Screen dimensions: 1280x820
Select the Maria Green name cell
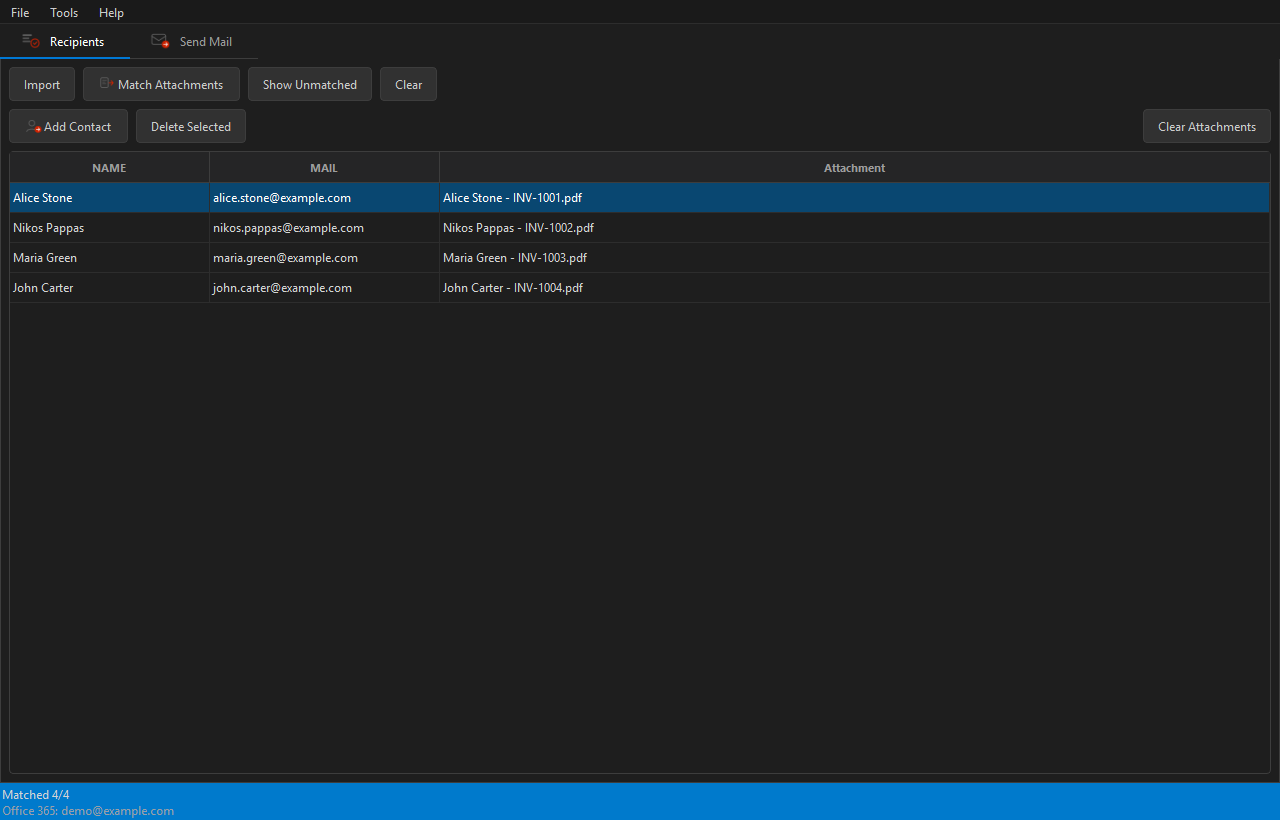point(110,258)
